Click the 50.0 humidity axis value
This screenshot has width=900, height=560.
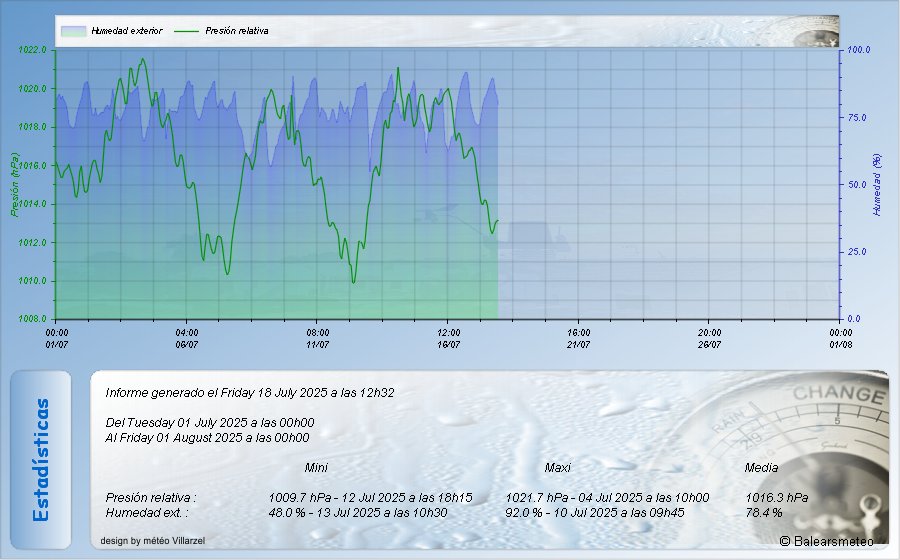(857, 185)
